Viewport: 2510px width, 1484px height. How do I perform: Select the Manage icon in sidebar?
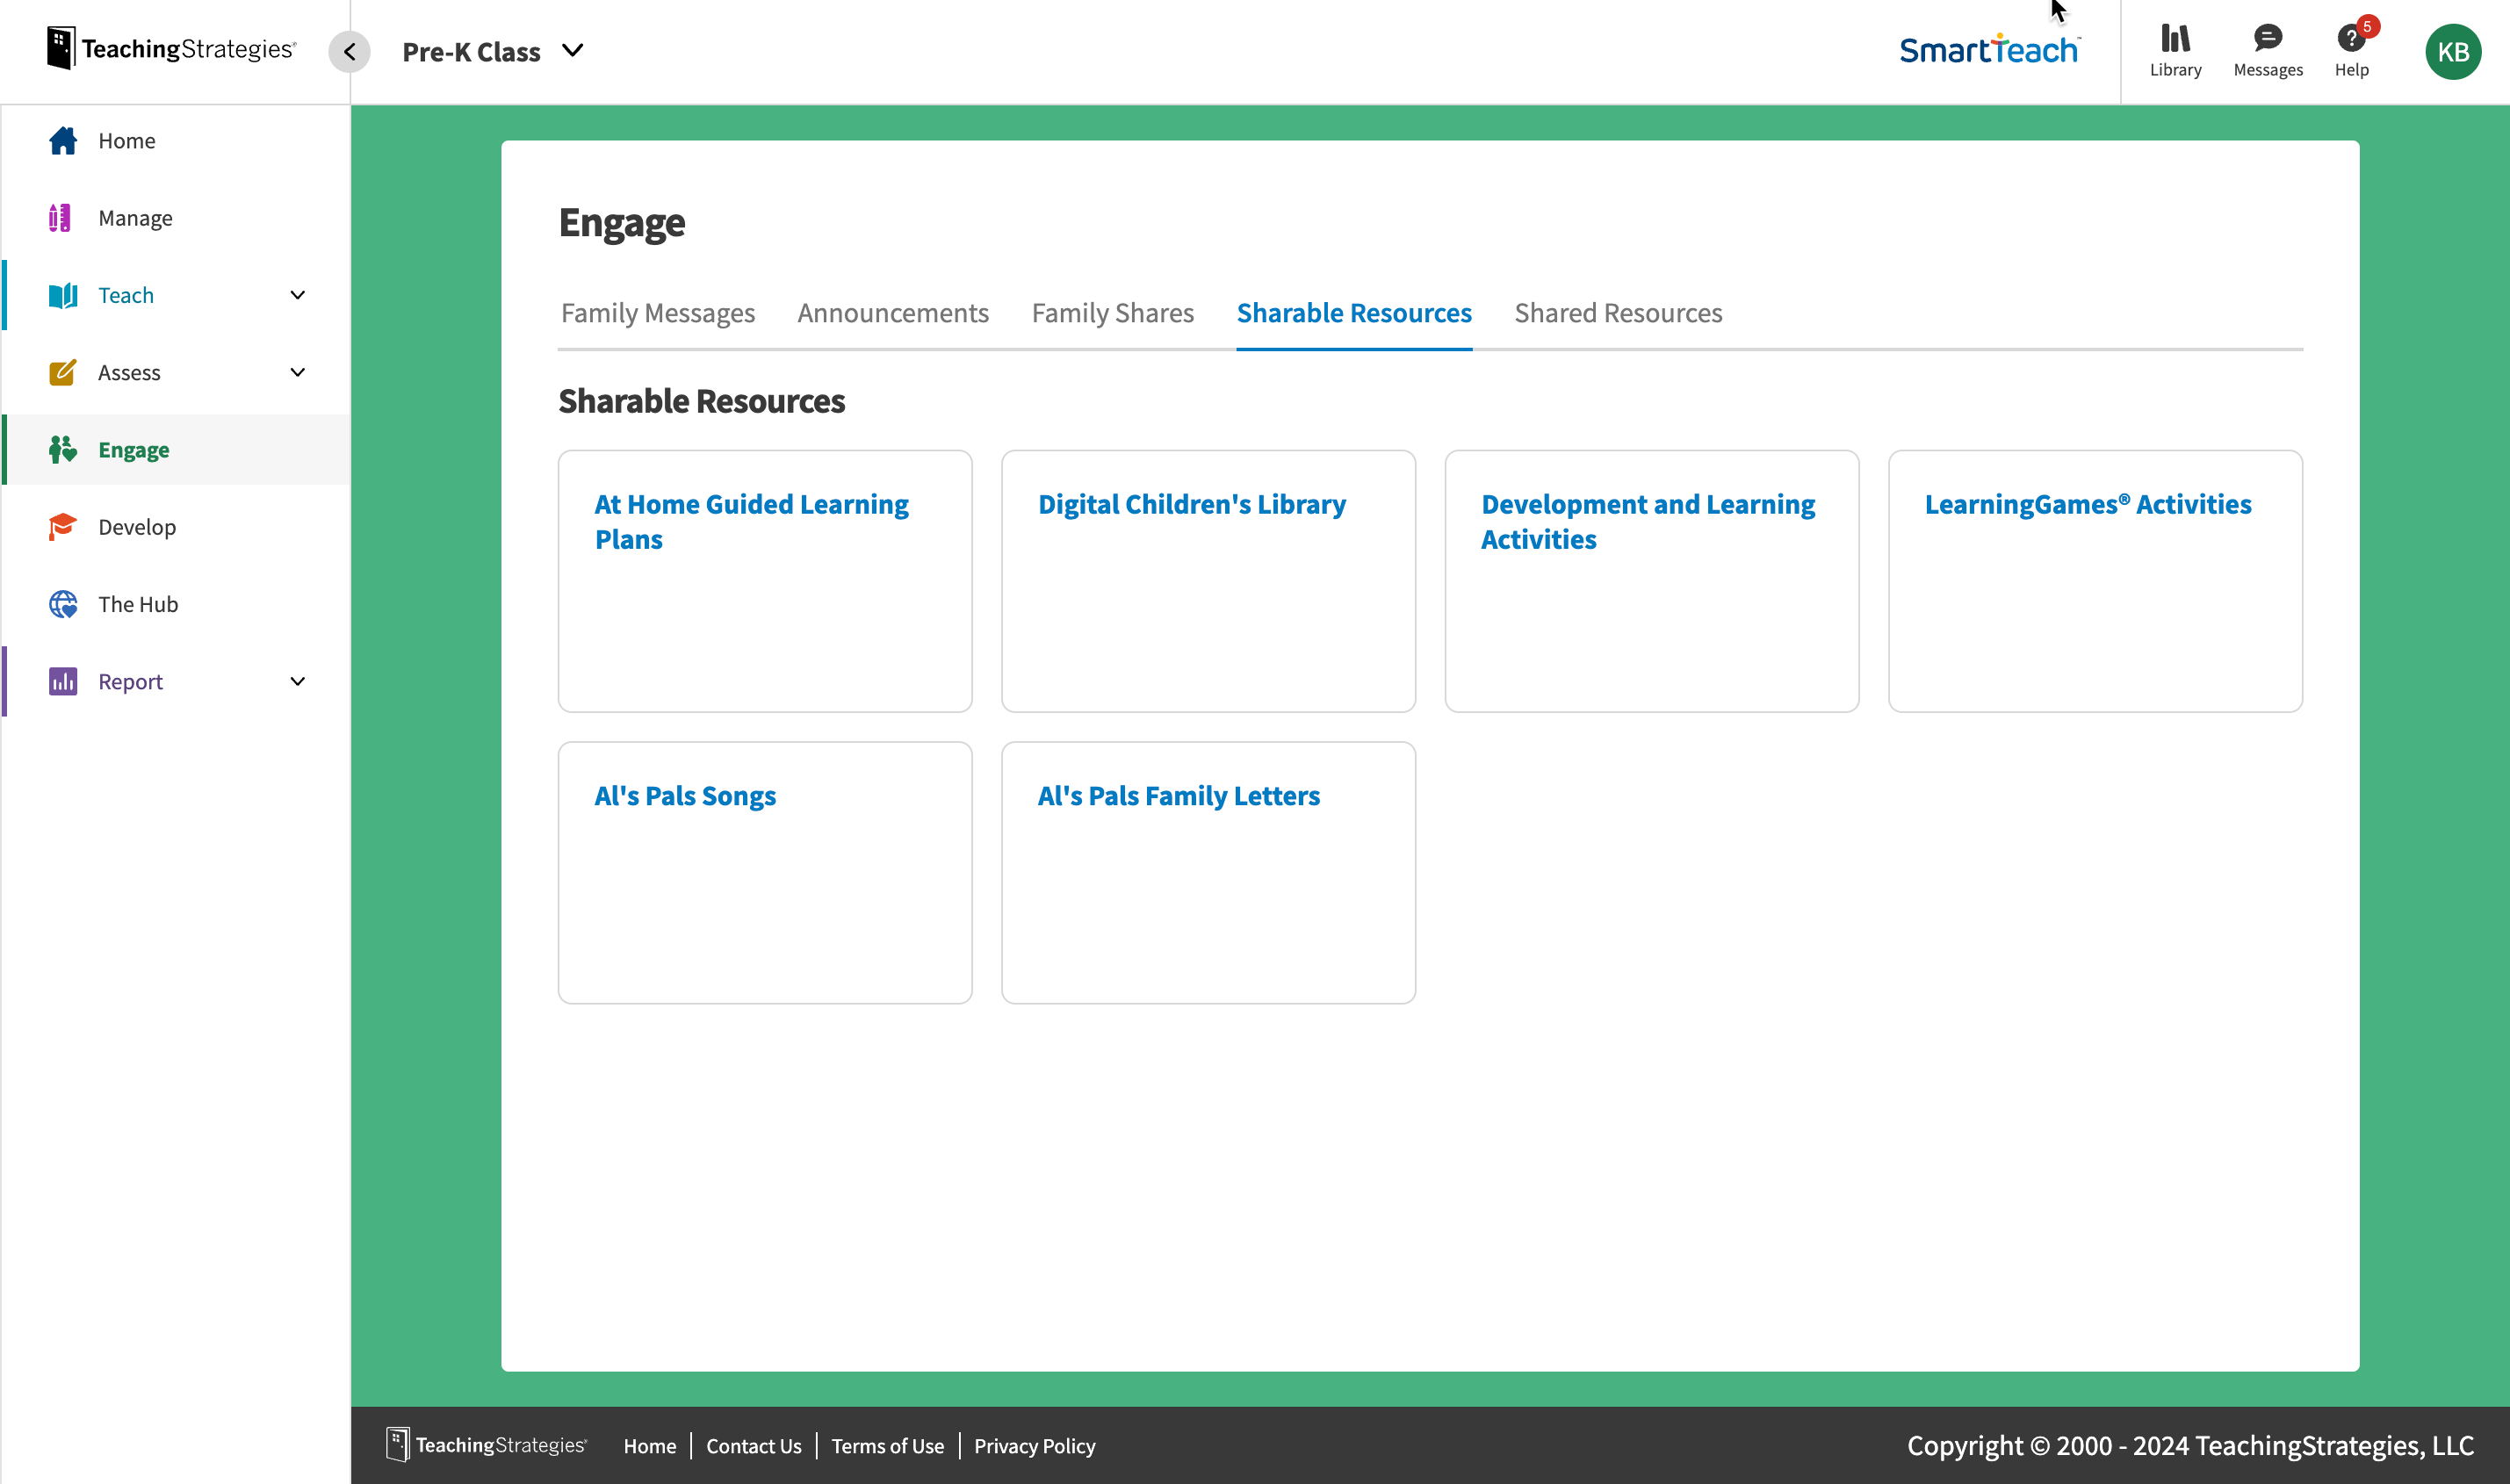pos(62,217)
